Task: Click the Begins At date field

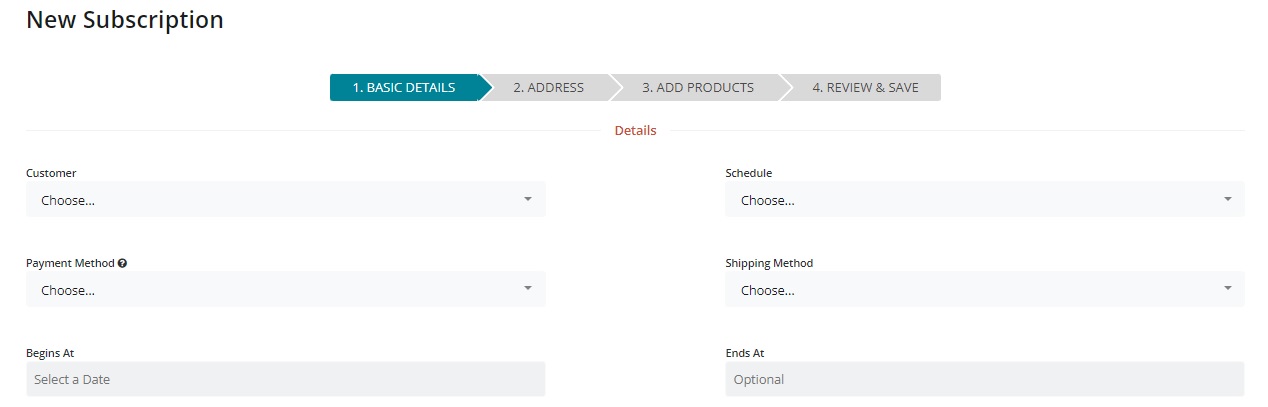Action: pyautogui.click(x=285, y=380)
